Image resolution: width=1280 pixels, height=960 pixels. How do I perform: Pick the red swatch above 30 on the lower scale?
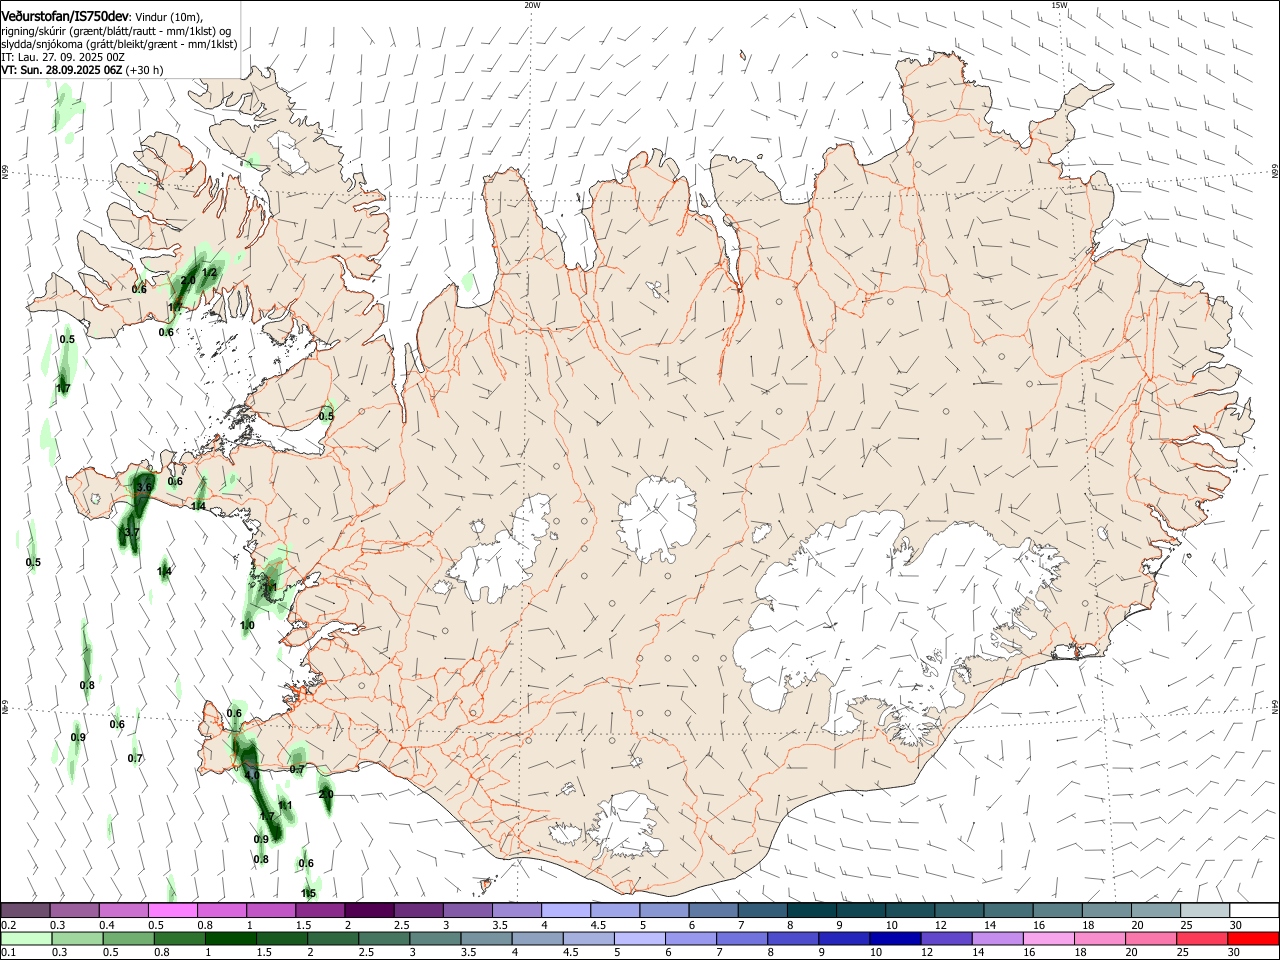point(1252,939)
